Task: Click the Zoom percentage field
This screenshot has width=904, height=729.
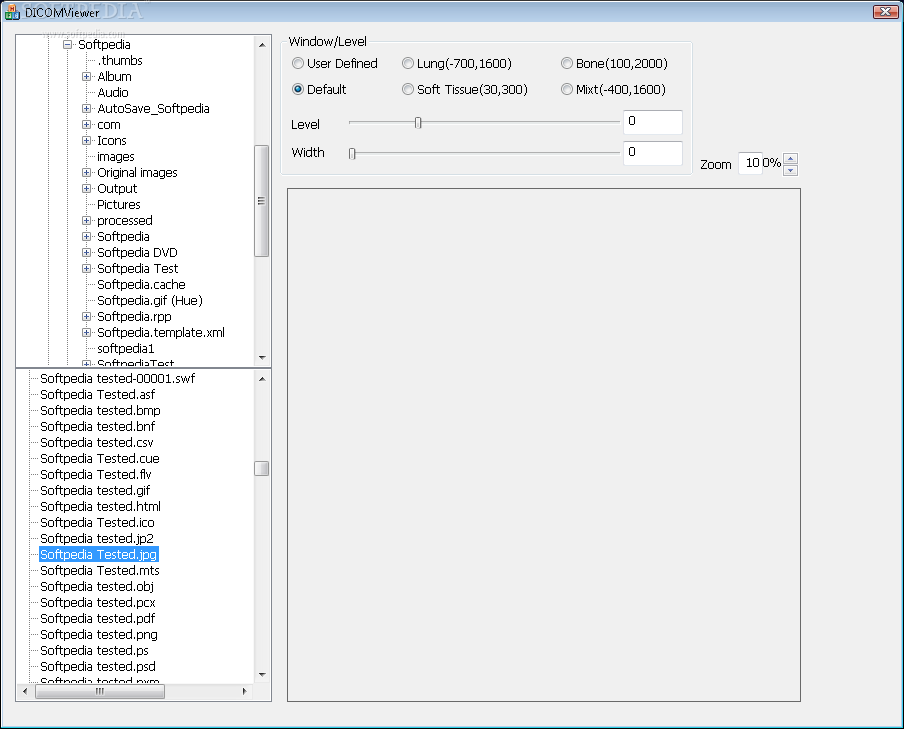Action: click(750, 163)
